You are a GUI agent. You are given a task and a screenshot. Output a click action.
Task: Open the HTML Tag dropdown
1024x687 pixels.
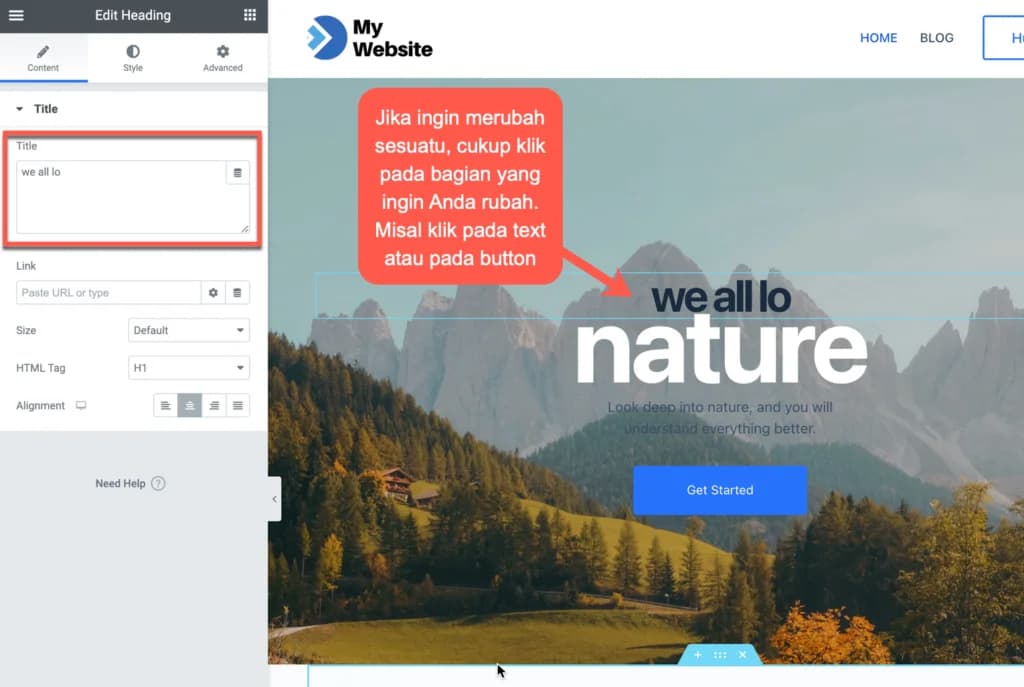(188, 368)
